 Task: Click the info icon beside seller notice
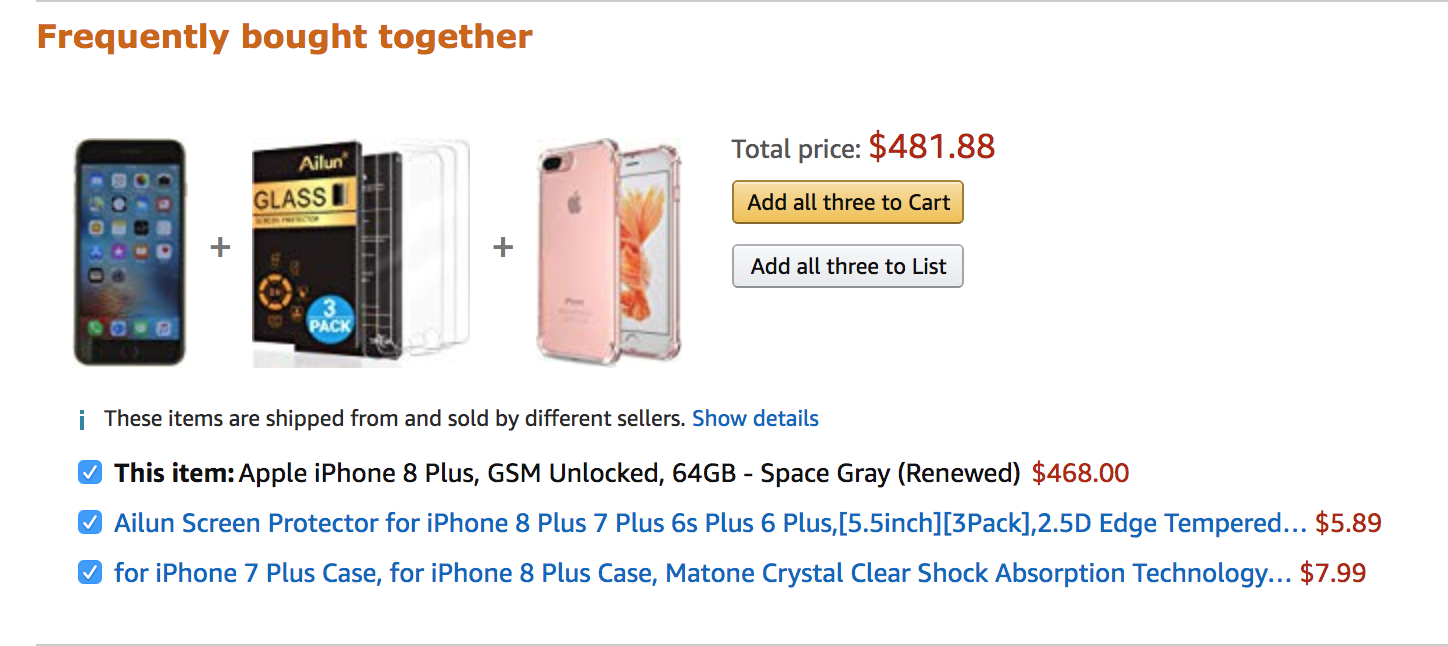[x=82, y=419]
